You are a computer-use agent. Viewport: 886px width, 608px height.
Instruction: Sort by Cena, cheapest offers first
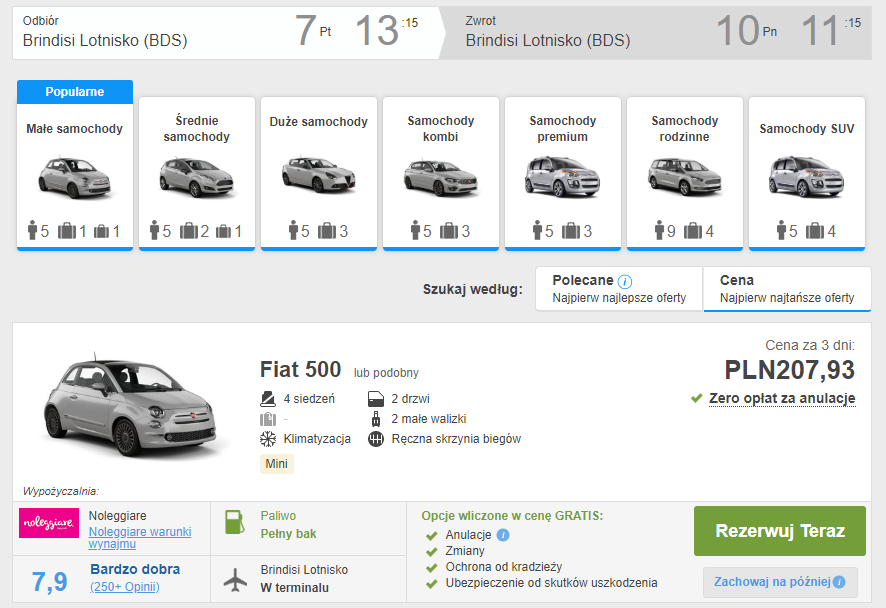click(x=787, y=289)
